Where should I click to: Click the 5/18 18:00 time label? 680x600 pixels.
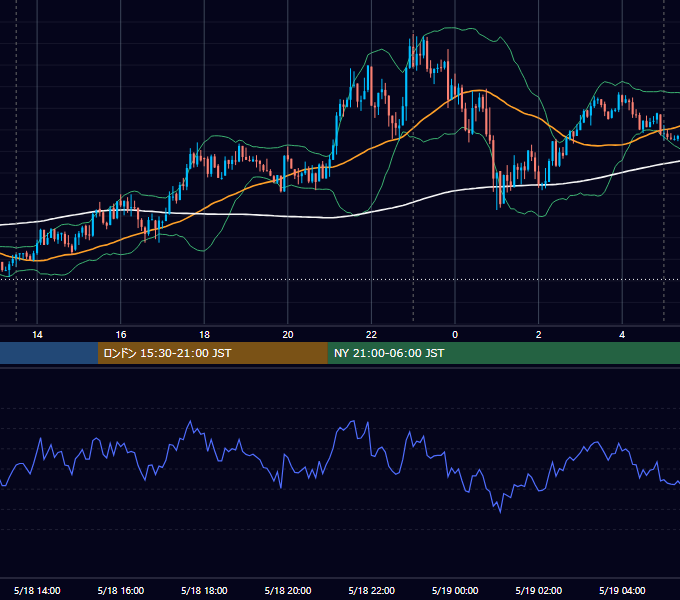pyautogui.click(x=204, y=590)
